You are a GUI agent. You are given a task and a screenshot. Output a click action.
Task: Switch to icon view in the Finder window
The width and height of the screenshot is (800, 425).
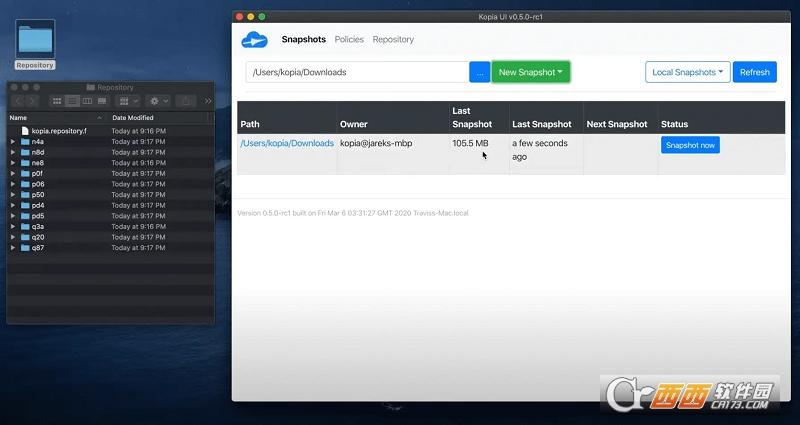tap(57, 101)
